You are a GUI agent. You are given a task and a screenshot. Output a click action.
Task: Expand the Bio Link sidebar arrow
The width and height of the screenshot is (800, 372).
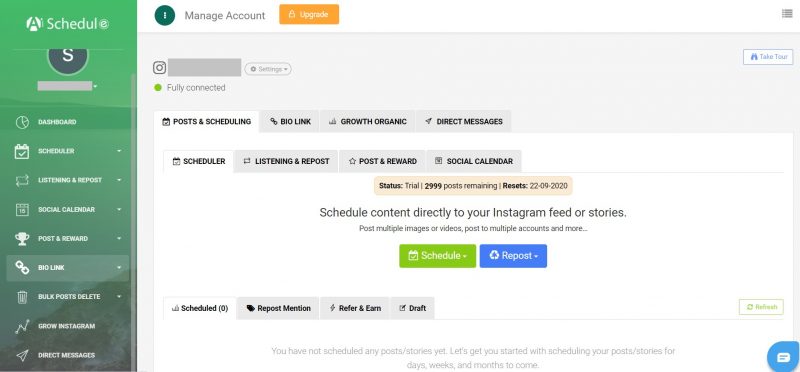[x=119, y=268]
